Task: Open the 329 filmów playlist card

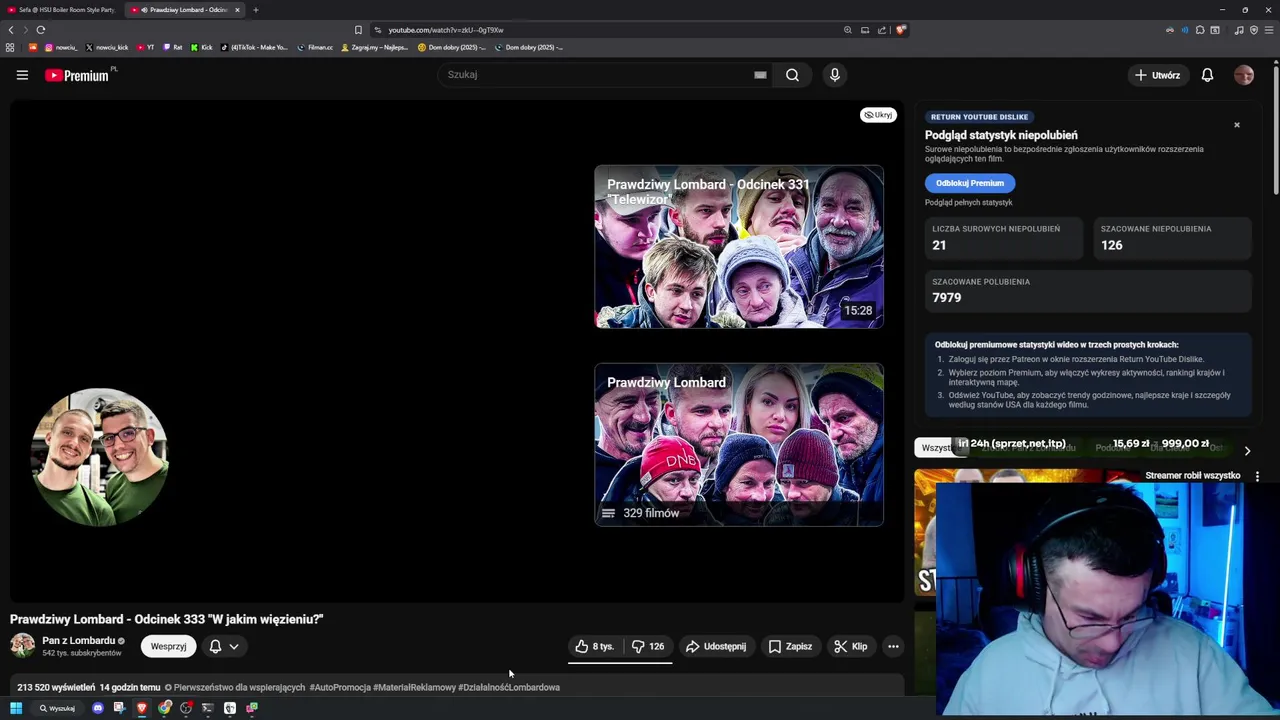Action: tap(739, 445)
